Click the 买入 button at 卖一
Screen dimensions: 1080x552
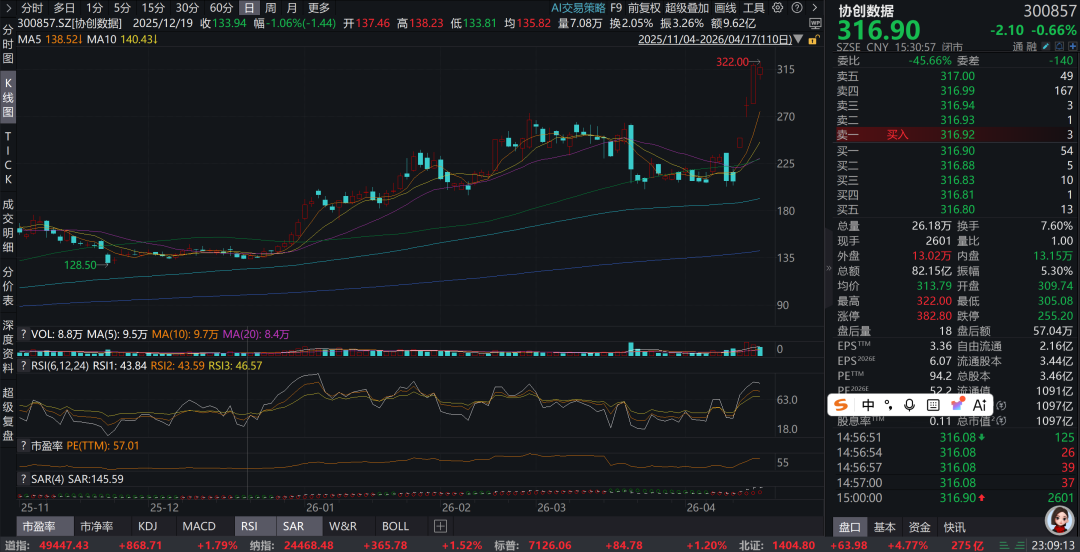point(898,134)
